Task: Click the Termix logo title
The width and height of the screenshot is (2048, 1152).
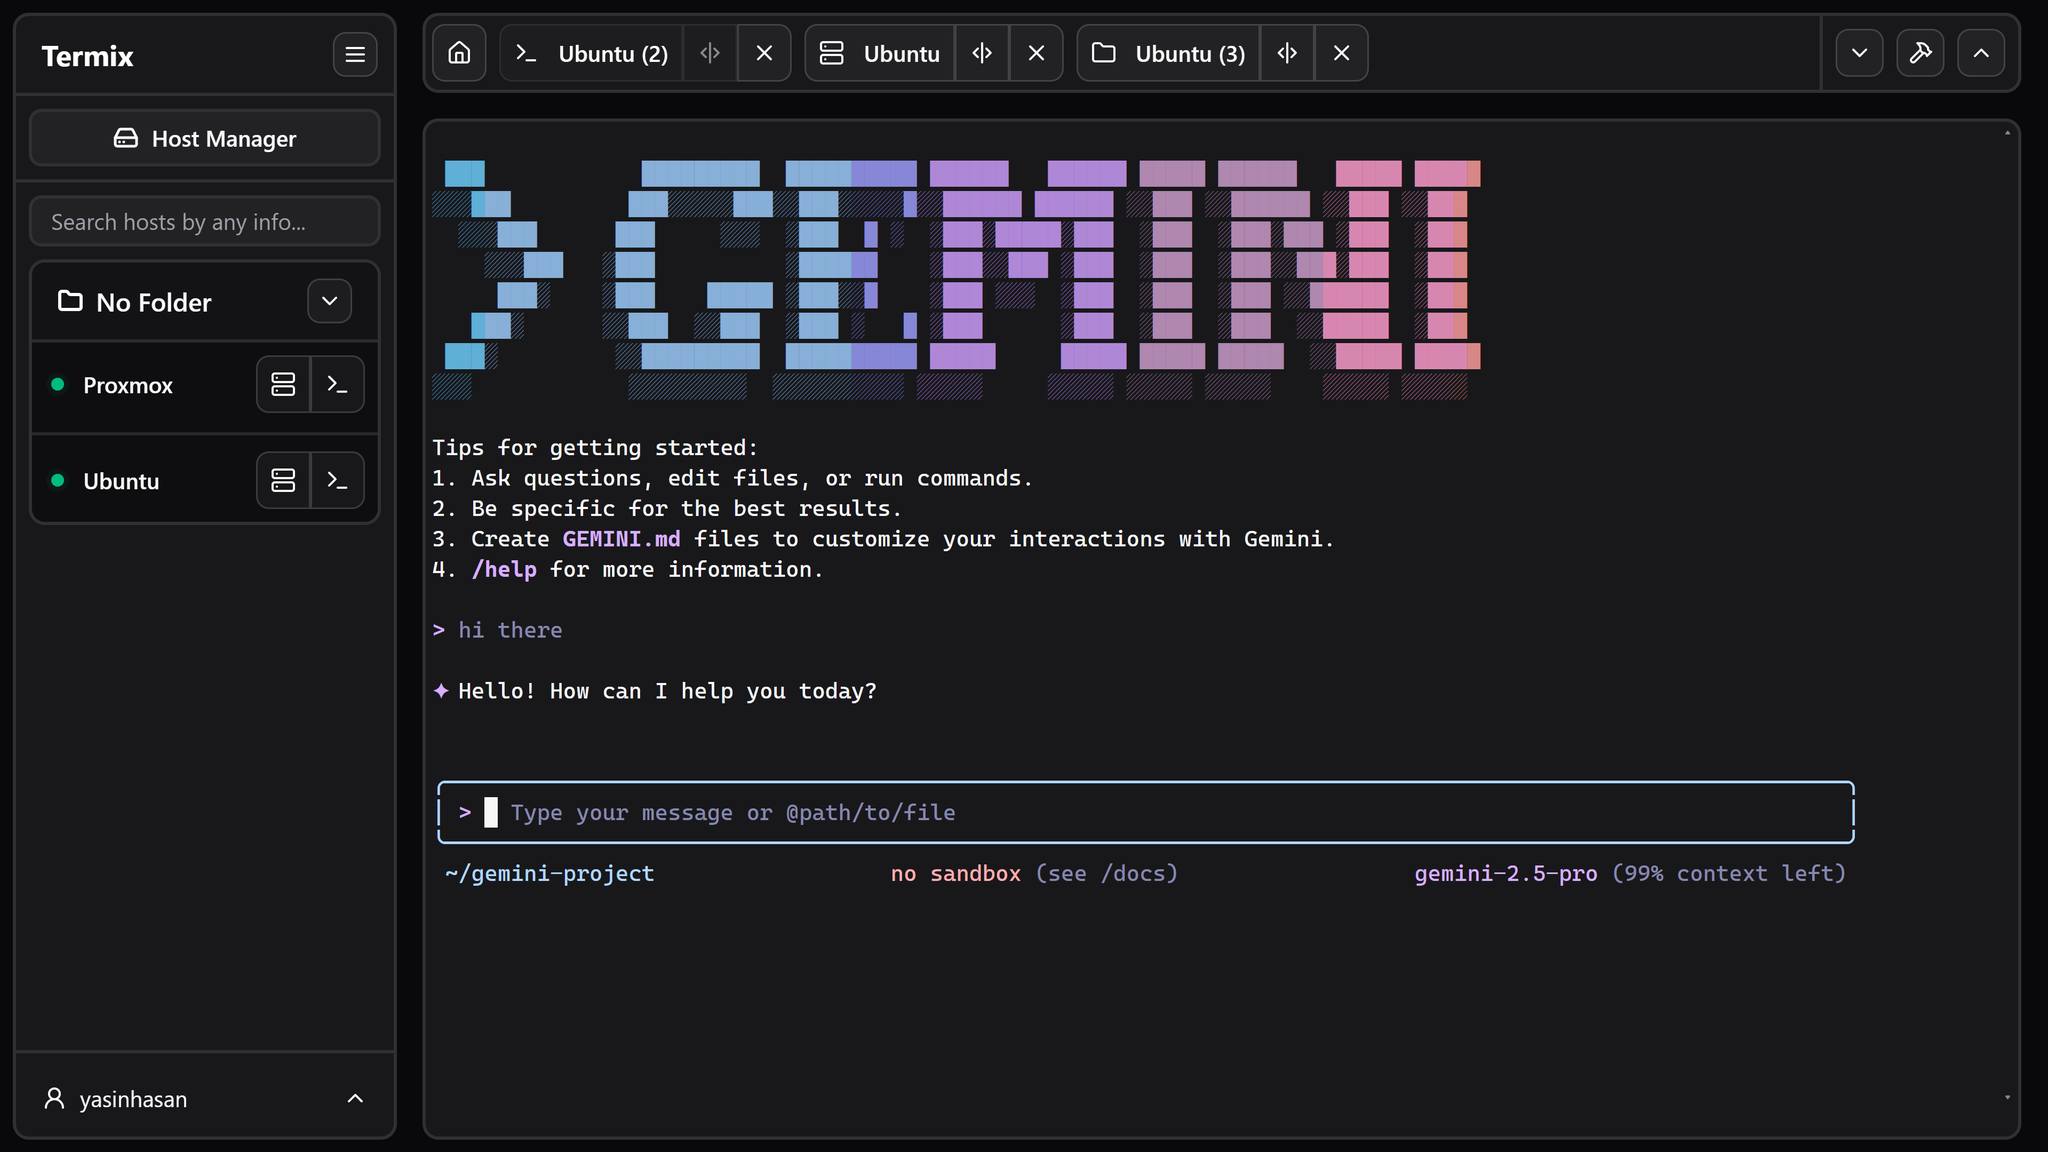Action: click(x=88, y=56)
